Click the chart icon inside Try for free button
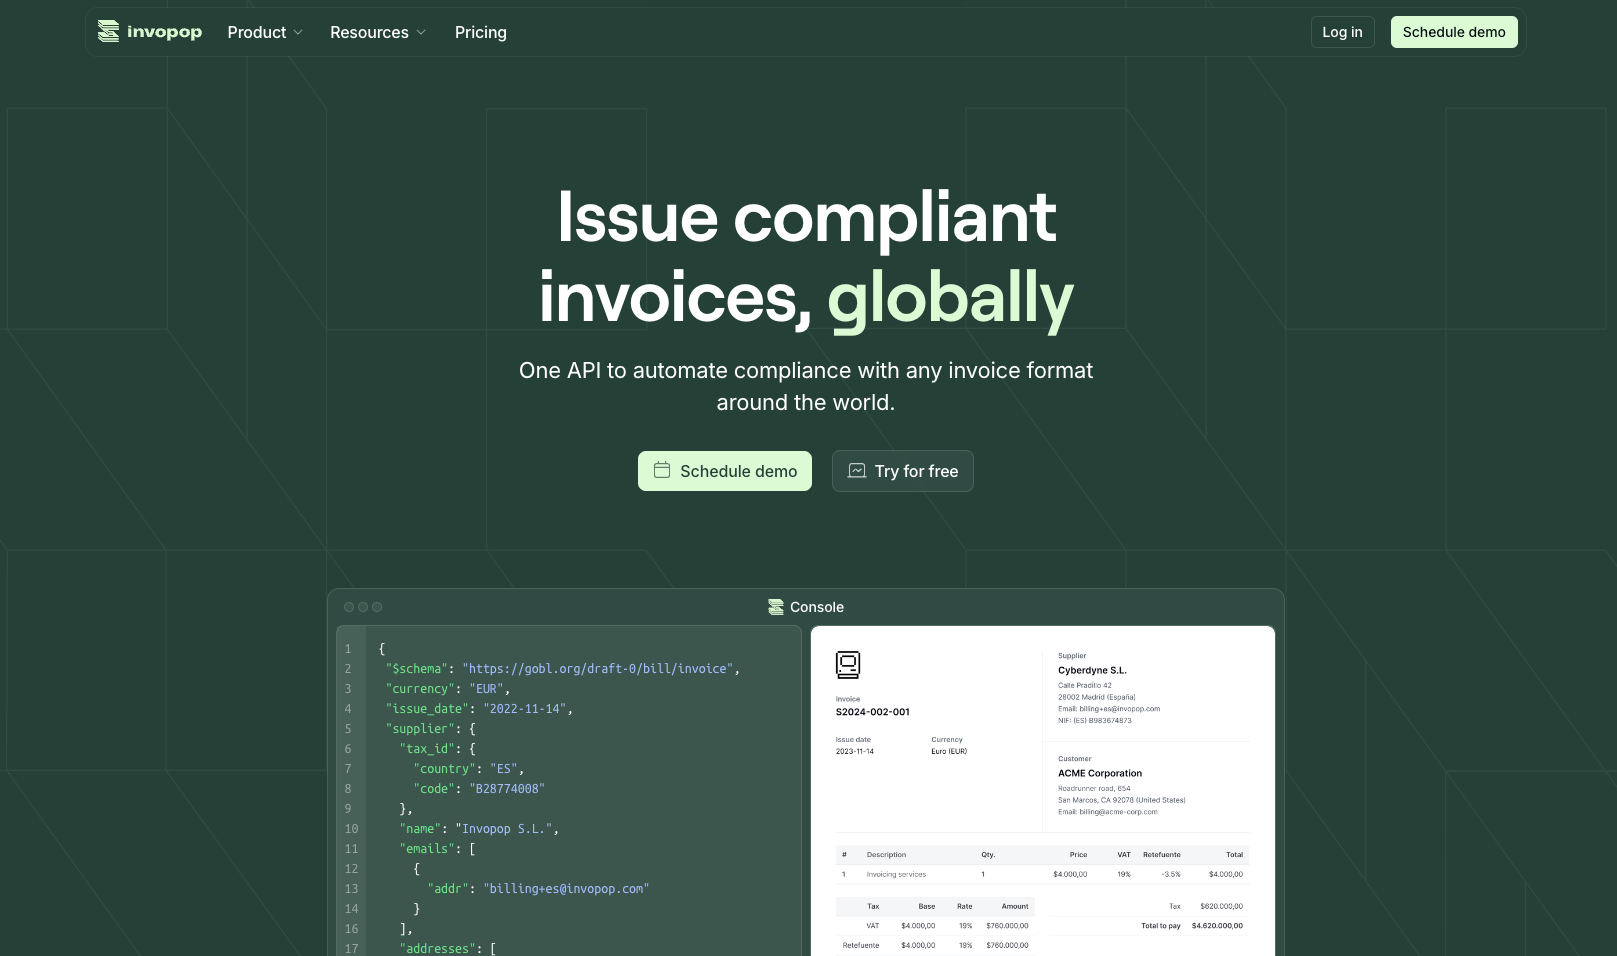1617x956 pixels. tap(857, 470)
